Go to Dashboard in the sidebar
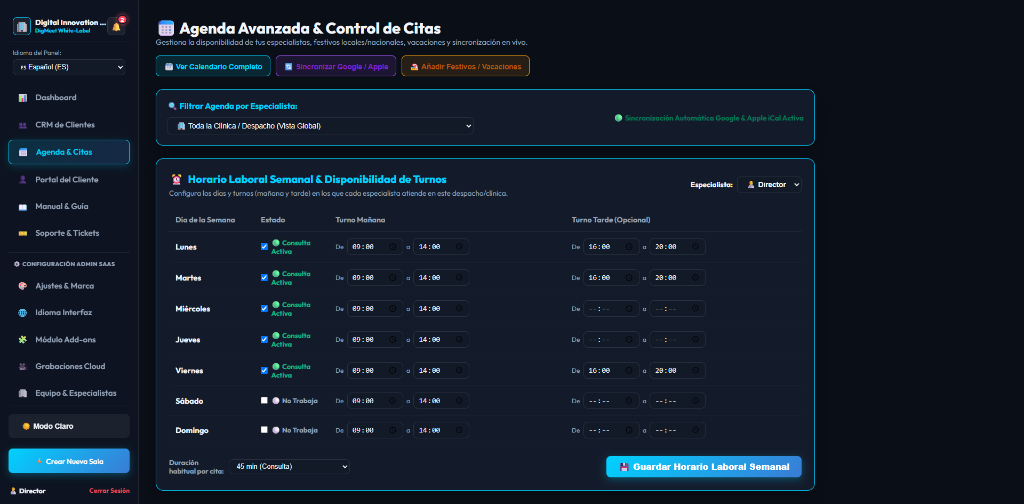The image size is (1024, 504). [69, 98]
